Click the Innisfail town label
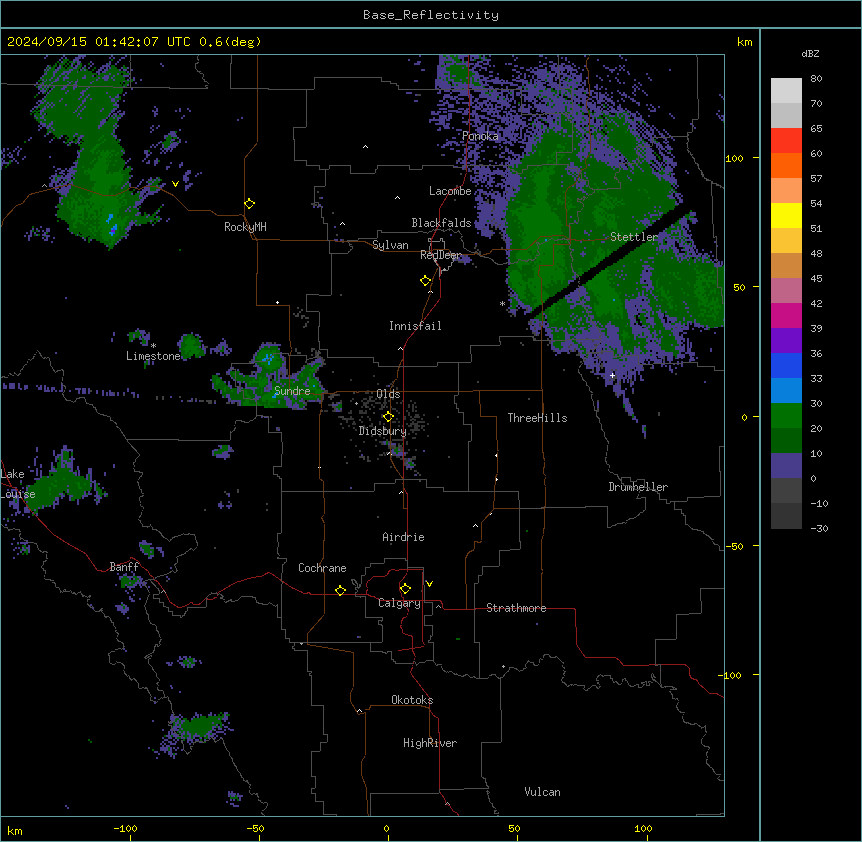The height and width of the screenshot is (842, 862). tap(415, 326)
